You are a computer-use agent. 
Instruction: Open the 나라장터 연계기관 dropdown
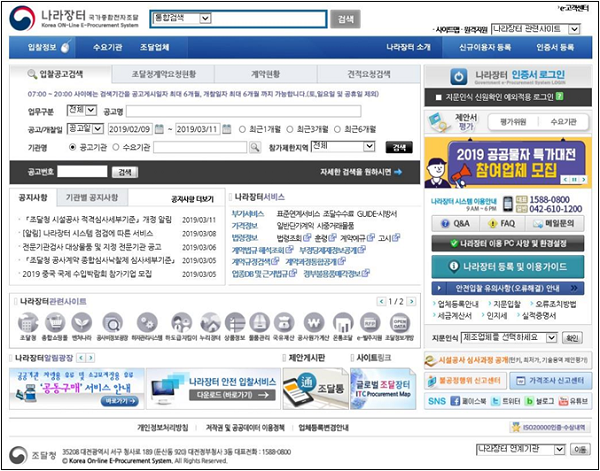pos(520,449)
